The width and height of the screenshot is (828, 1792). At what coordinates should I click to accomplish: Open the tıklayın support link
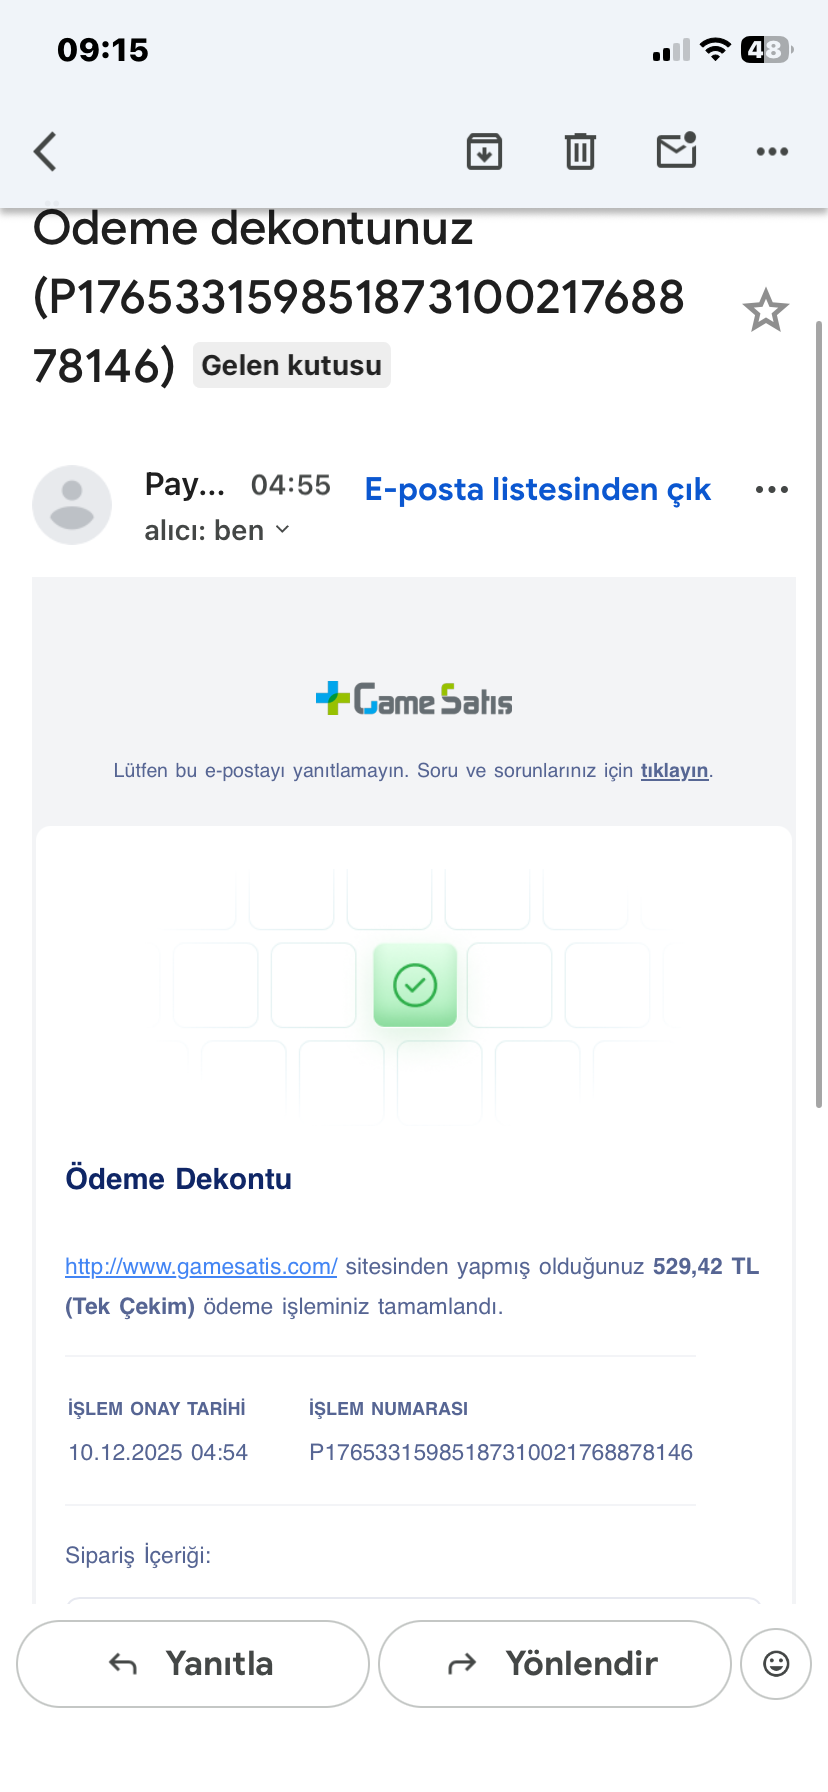pyautogui.click(x=674, y=771)
